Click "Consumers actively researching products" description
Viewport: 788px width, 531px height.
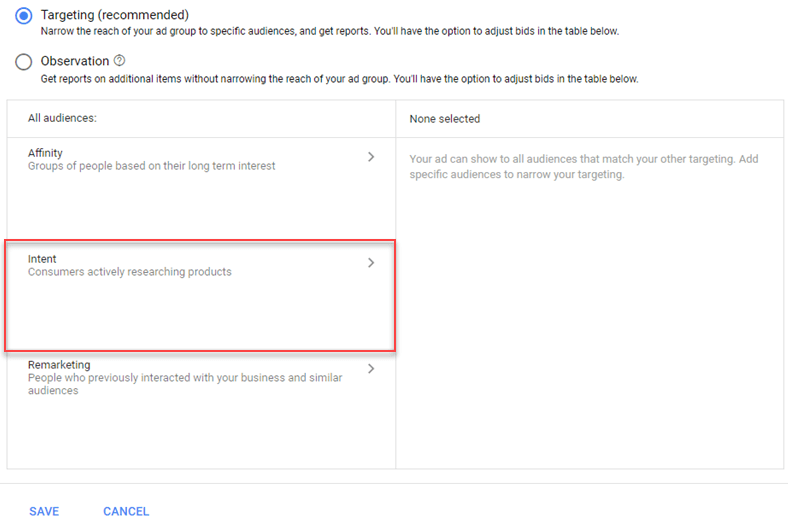(130, 272)
